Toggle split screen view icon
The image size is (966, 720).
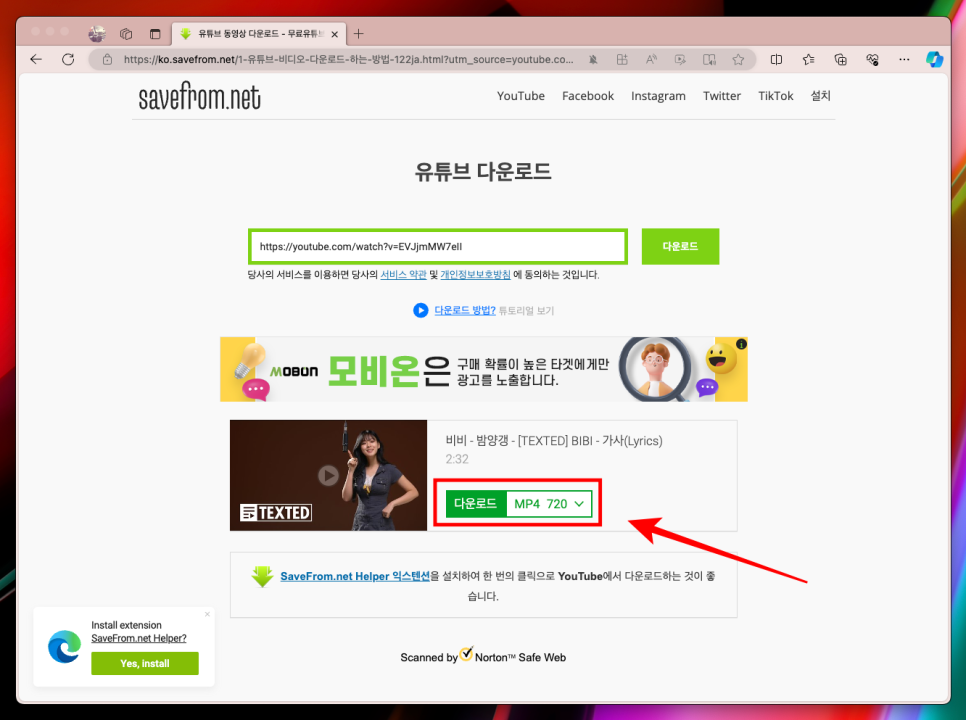click(776, 59)
